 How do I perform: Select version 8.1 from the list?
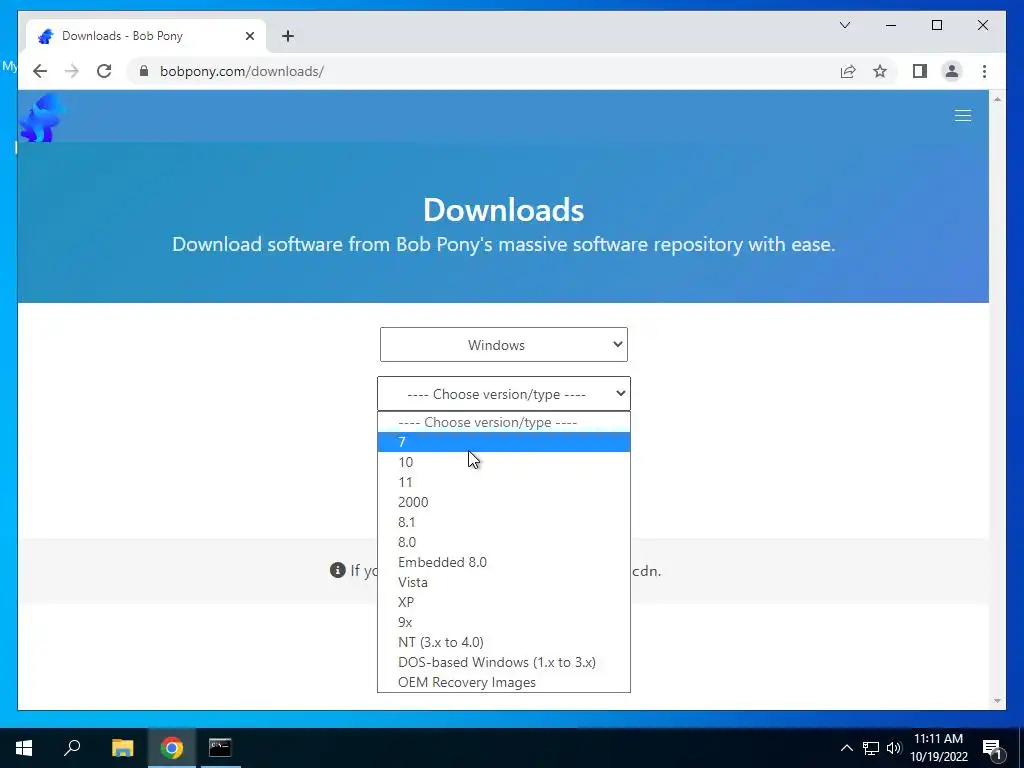pyautogui.click(x=504, y=522)
